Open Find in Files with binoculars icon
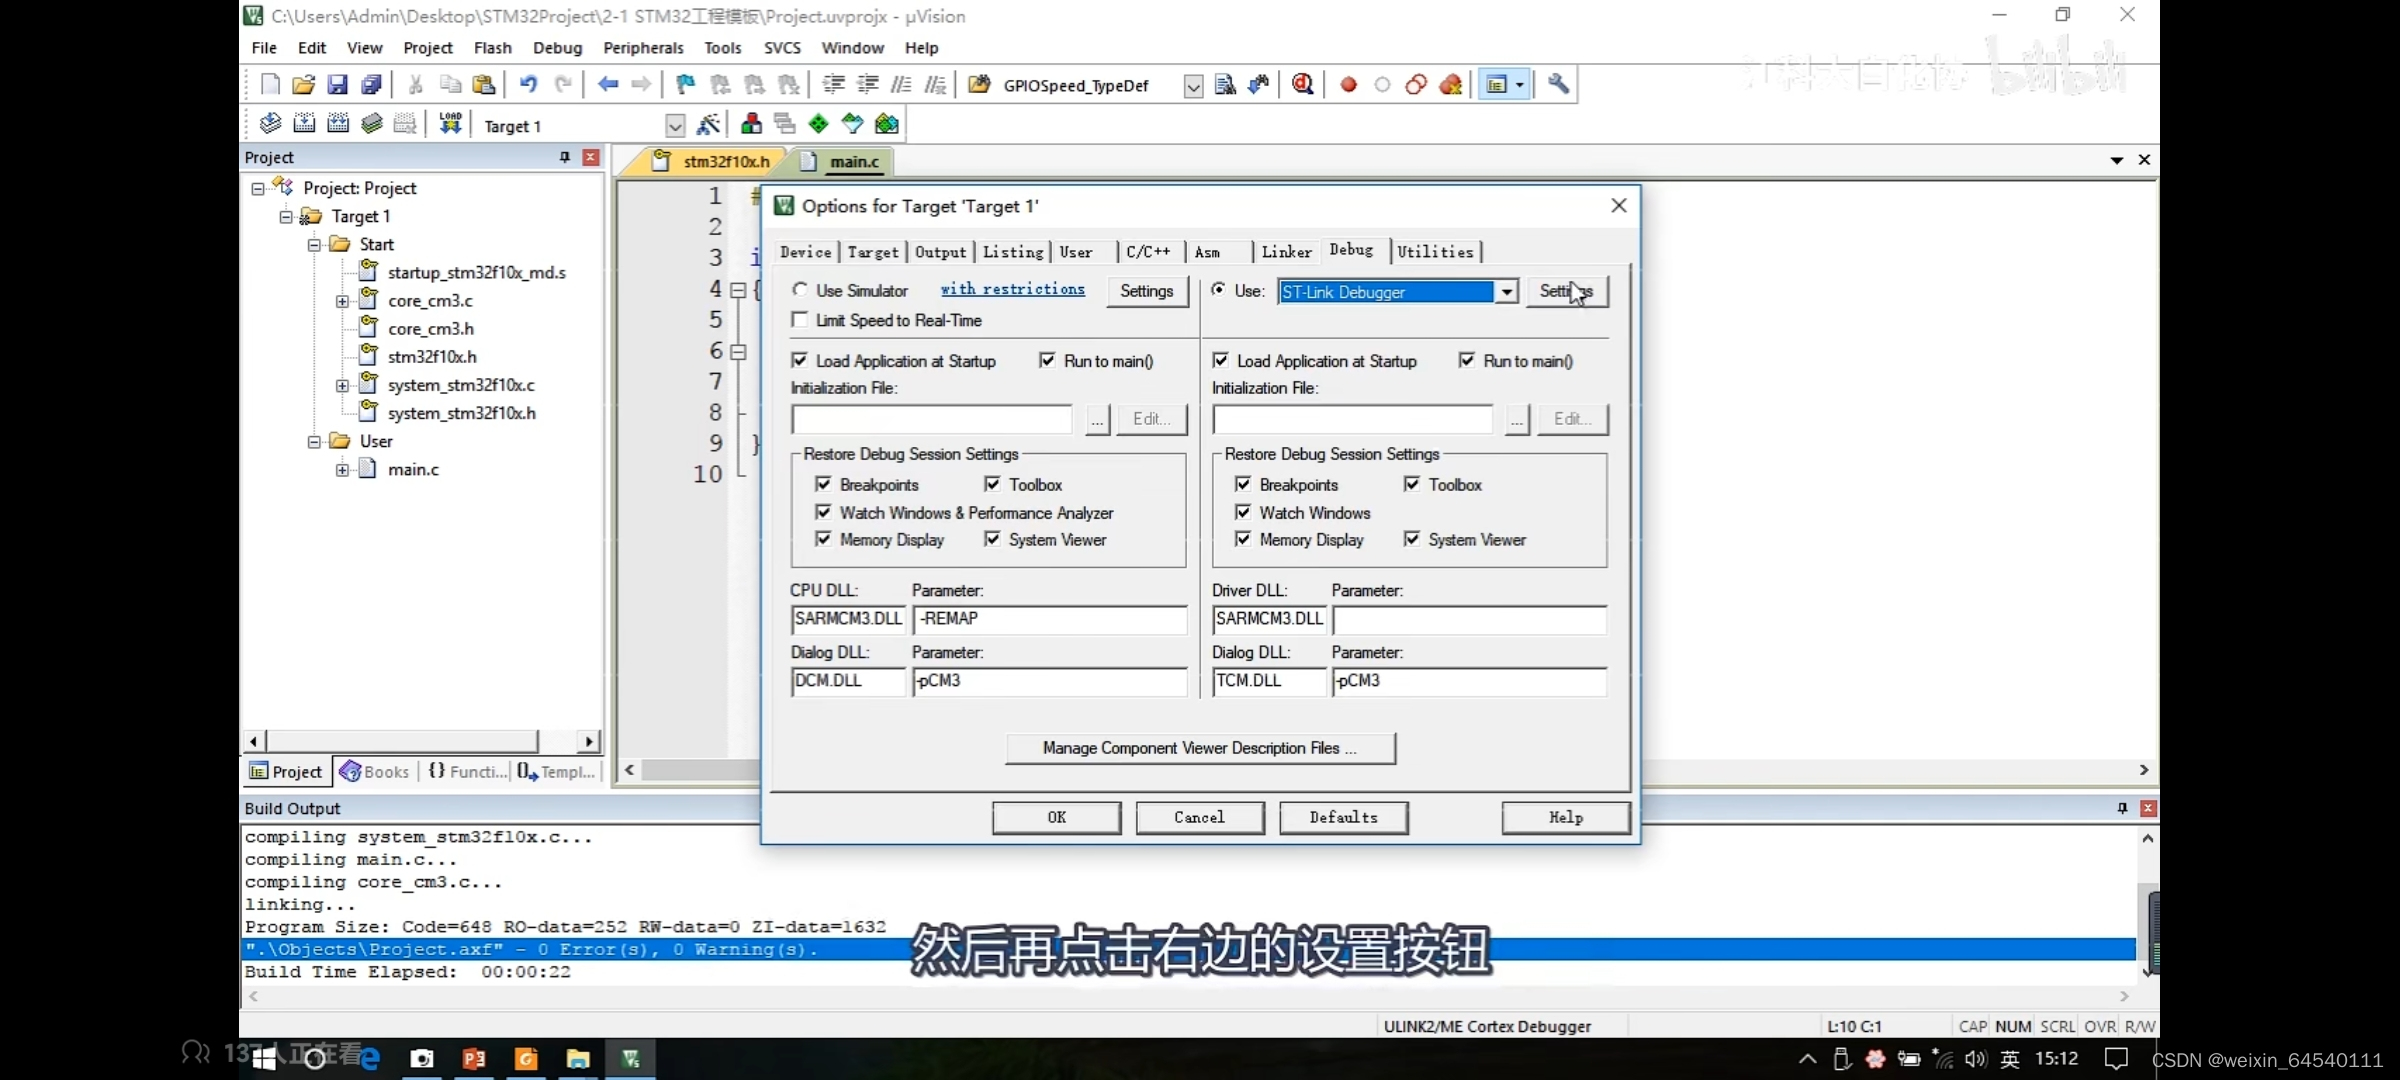The image size is (2400, 1080). 1258,85
